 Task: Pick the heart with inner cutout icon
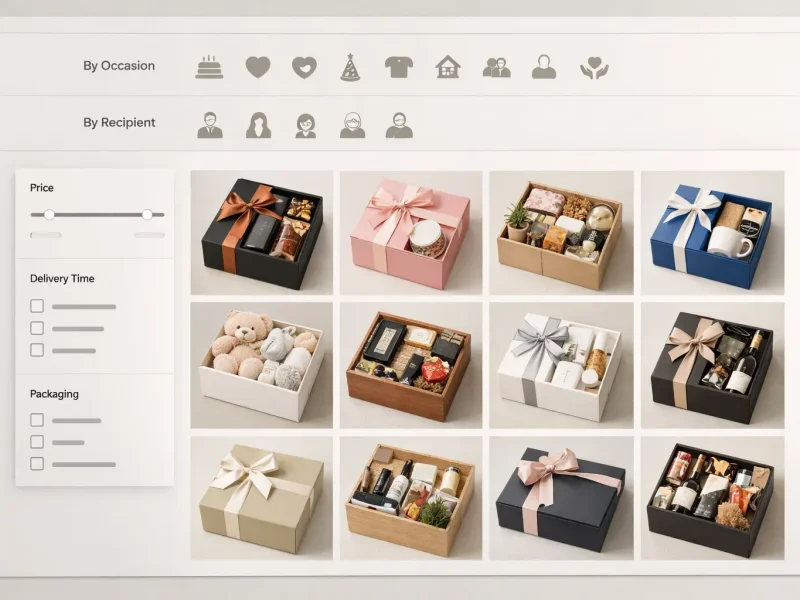(304, 67)
